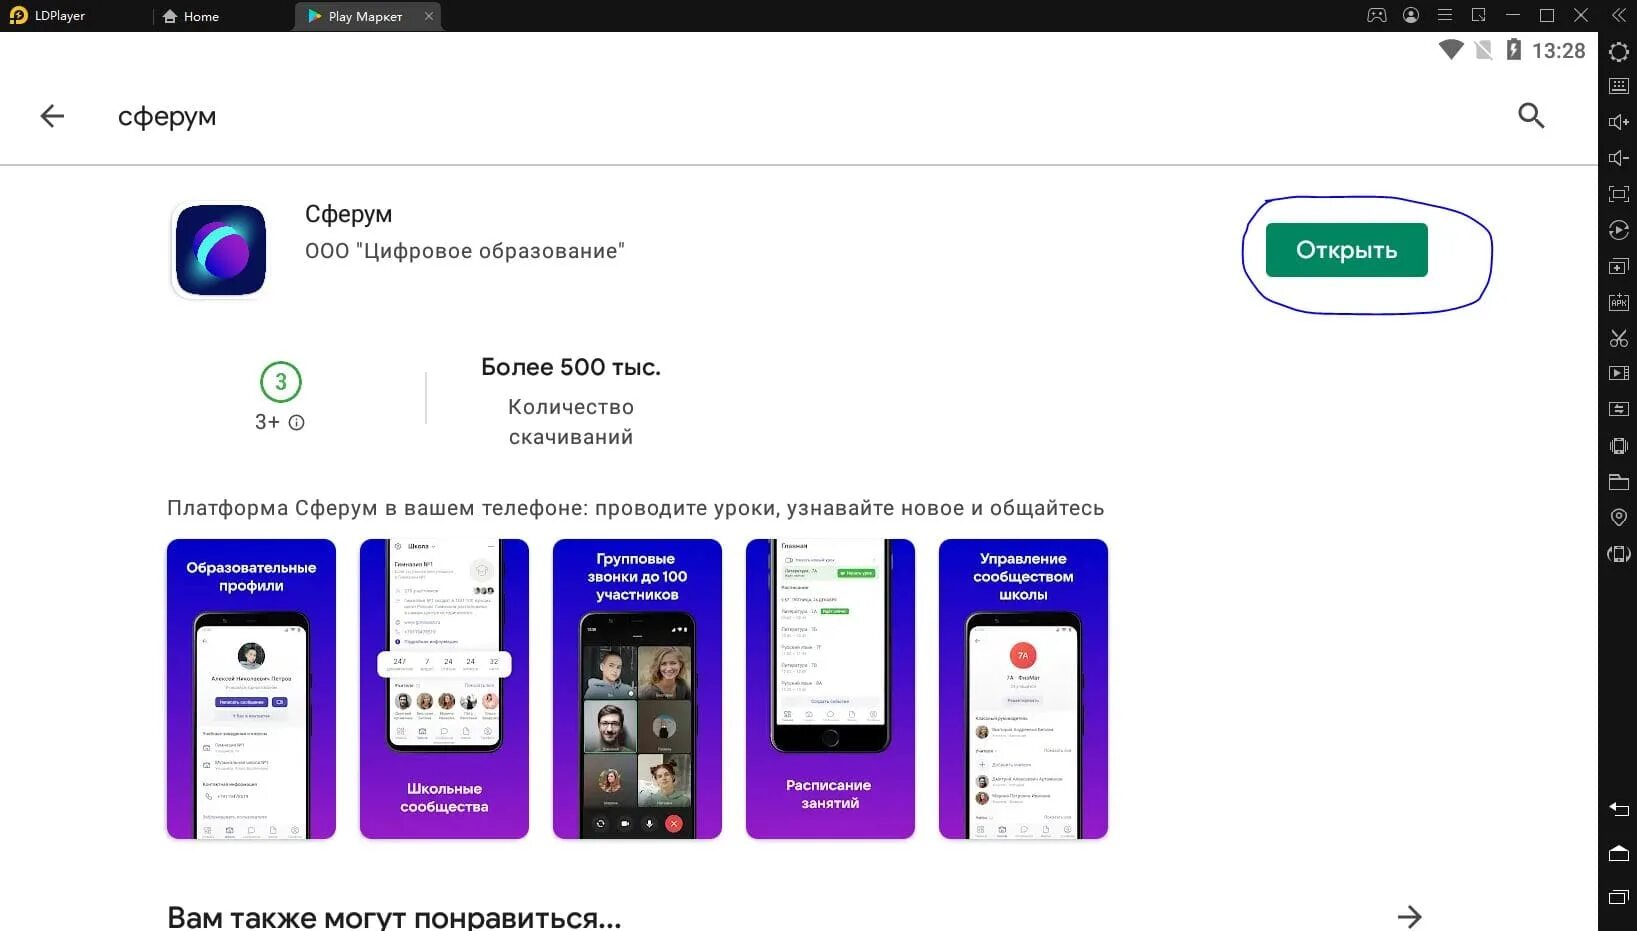This screenshot has height=931, width=1637.
Task: Open the synchronizer tool in sidebar
Action: click(x=1618, y=409)
